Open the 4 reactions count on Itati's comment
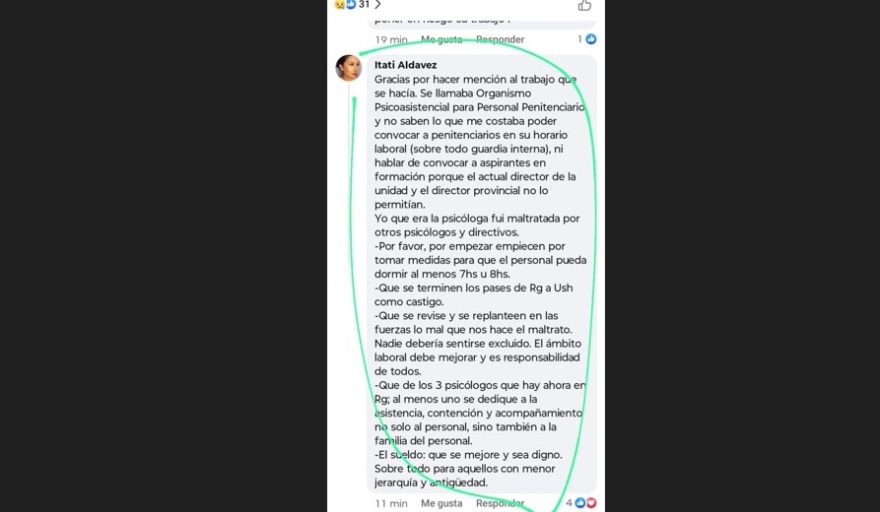The image size is (880, 512). 569,503
